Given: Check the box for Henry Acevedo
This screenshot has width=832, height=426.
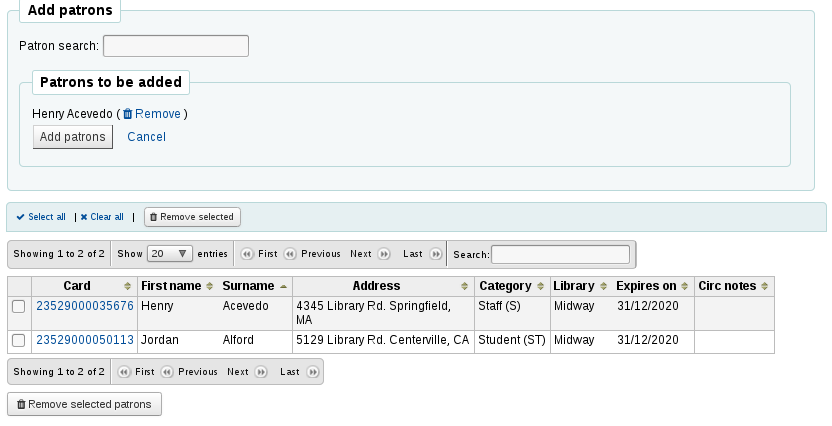Looking at the screenshot, I should [19, 307].
